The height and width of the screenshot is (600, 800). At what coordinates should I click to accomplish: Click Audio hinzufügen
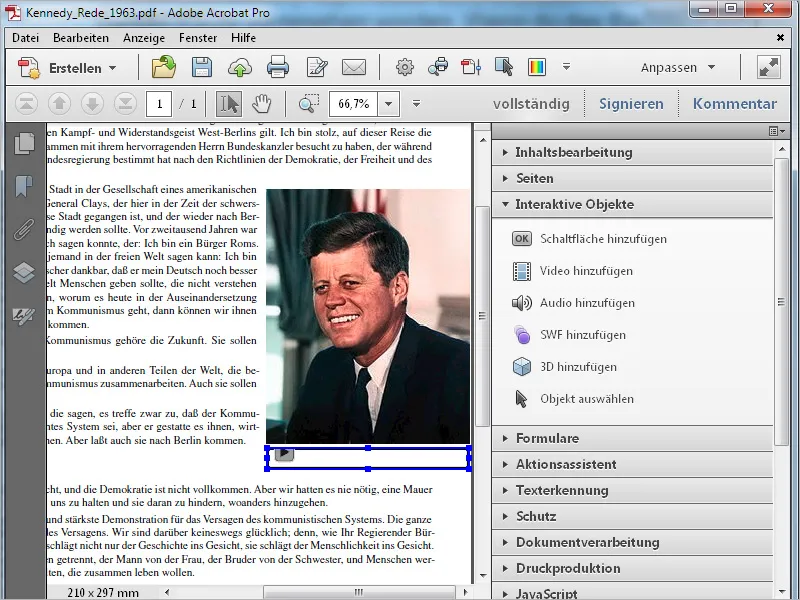[x=573, y=303]
